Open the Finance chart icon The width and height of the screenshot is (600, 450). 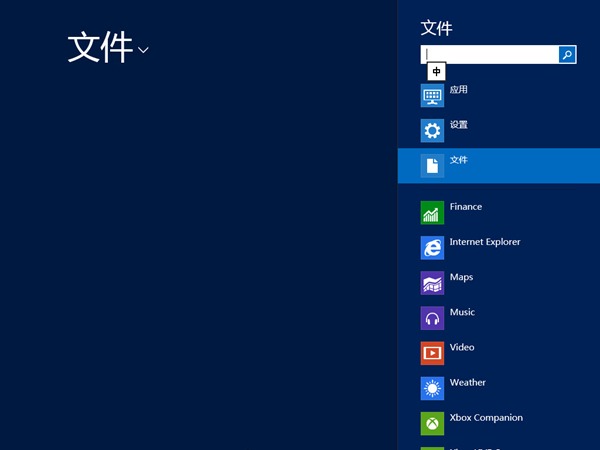coord(432,213)
